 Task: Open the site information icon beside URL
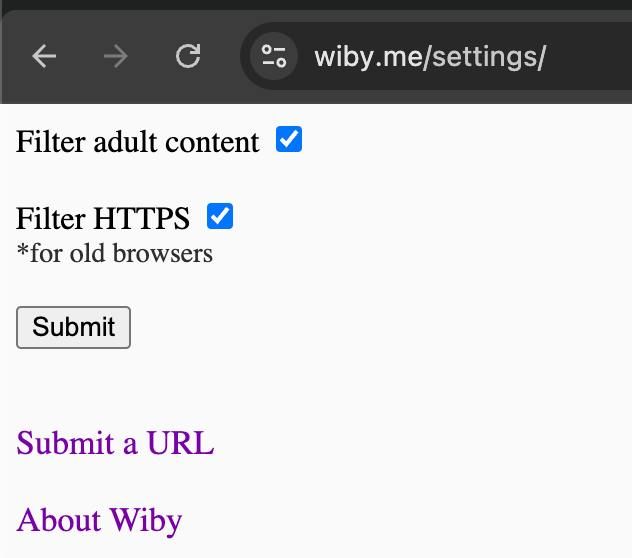(x=274, y=56)
